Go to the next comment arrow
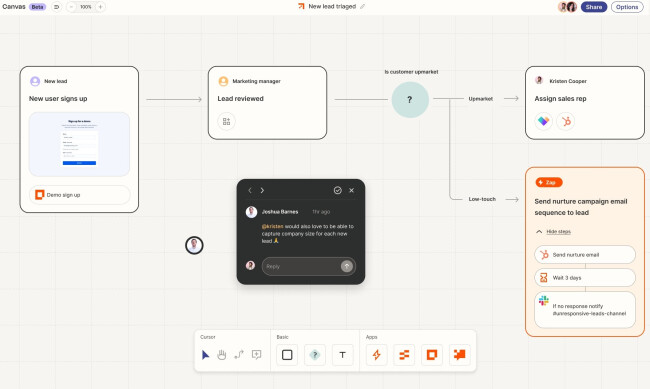 (x=262, y=190)
